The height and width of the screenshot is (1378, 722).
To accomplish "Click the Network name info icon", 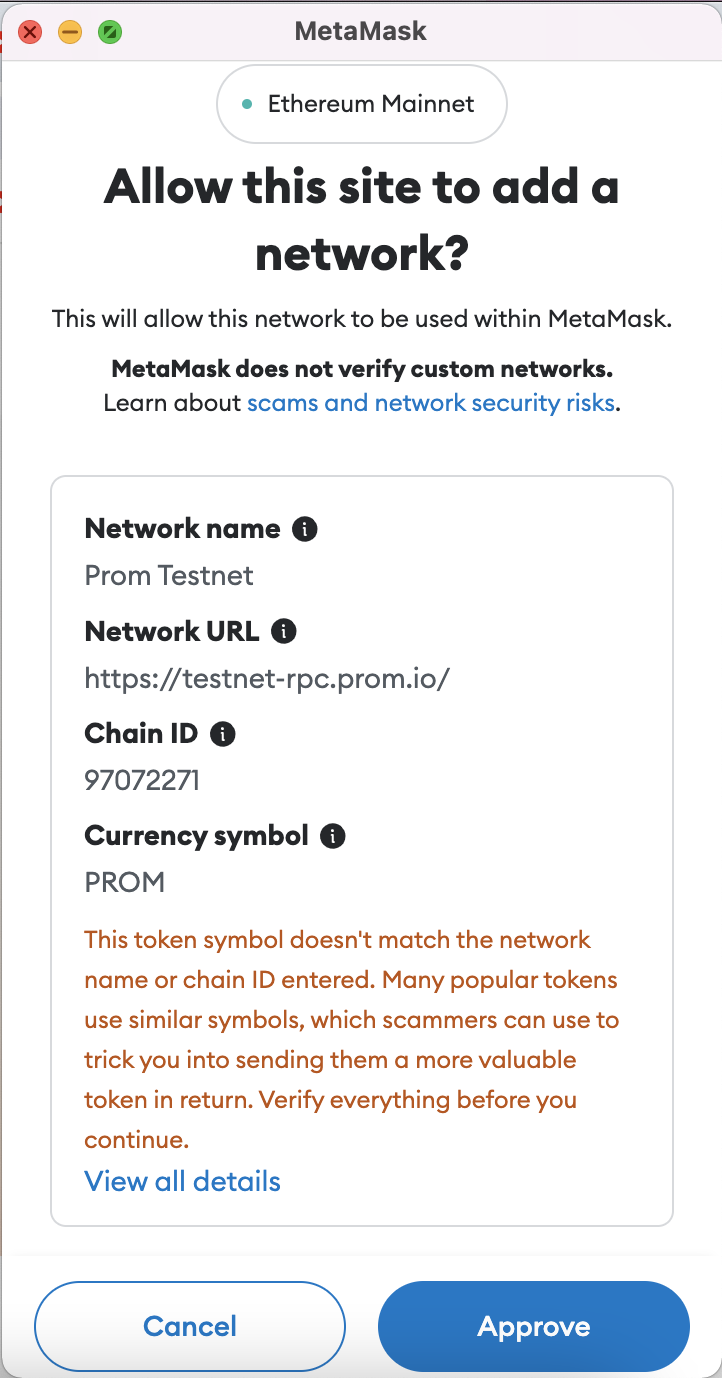I will click(x=304, y=529).
